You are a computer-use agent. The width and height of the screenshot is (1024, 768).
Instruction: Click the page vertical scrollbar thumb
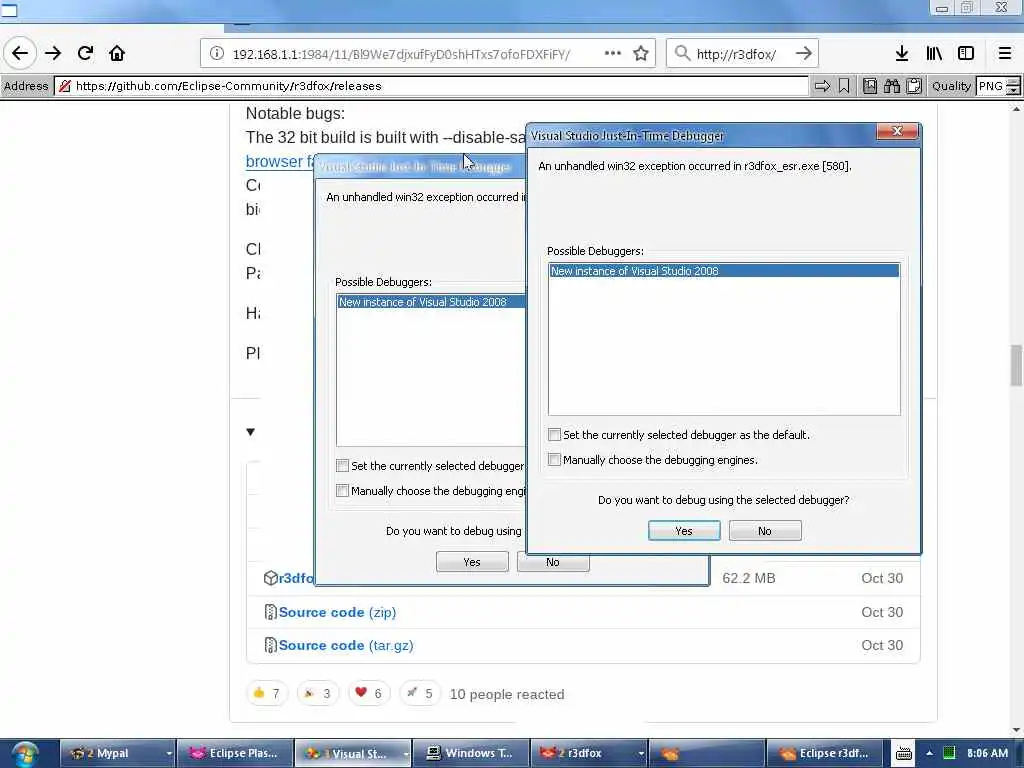click(1016, 365)
